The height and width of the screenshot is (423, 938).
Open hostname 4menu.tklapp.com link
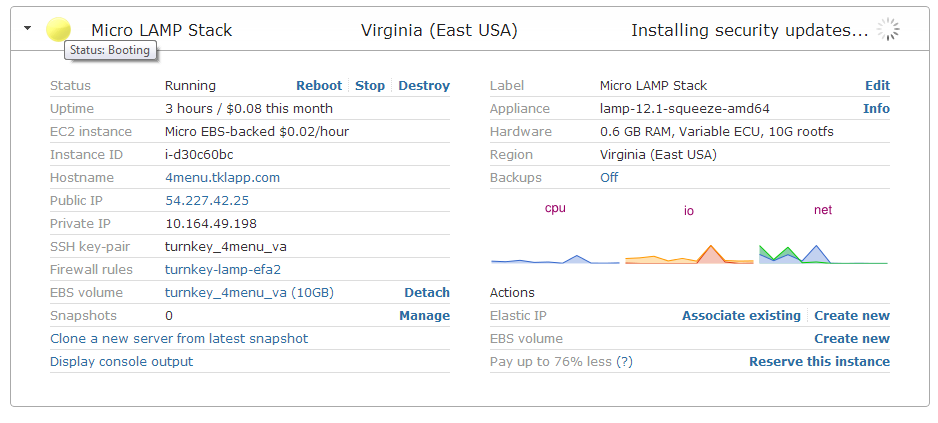point(222,178)
